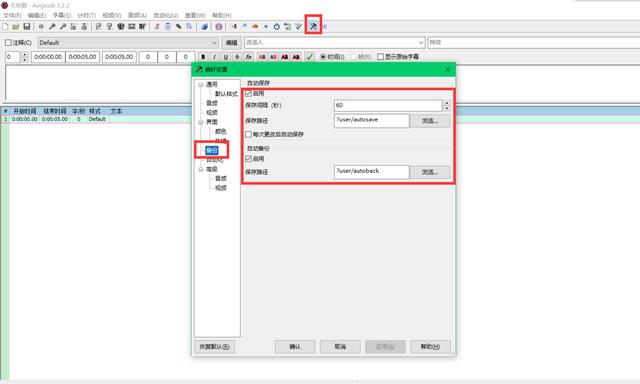Open the Attachments toolbar icon
The height and width of the screenshot is (384, 640).
(x=178, y=27)
